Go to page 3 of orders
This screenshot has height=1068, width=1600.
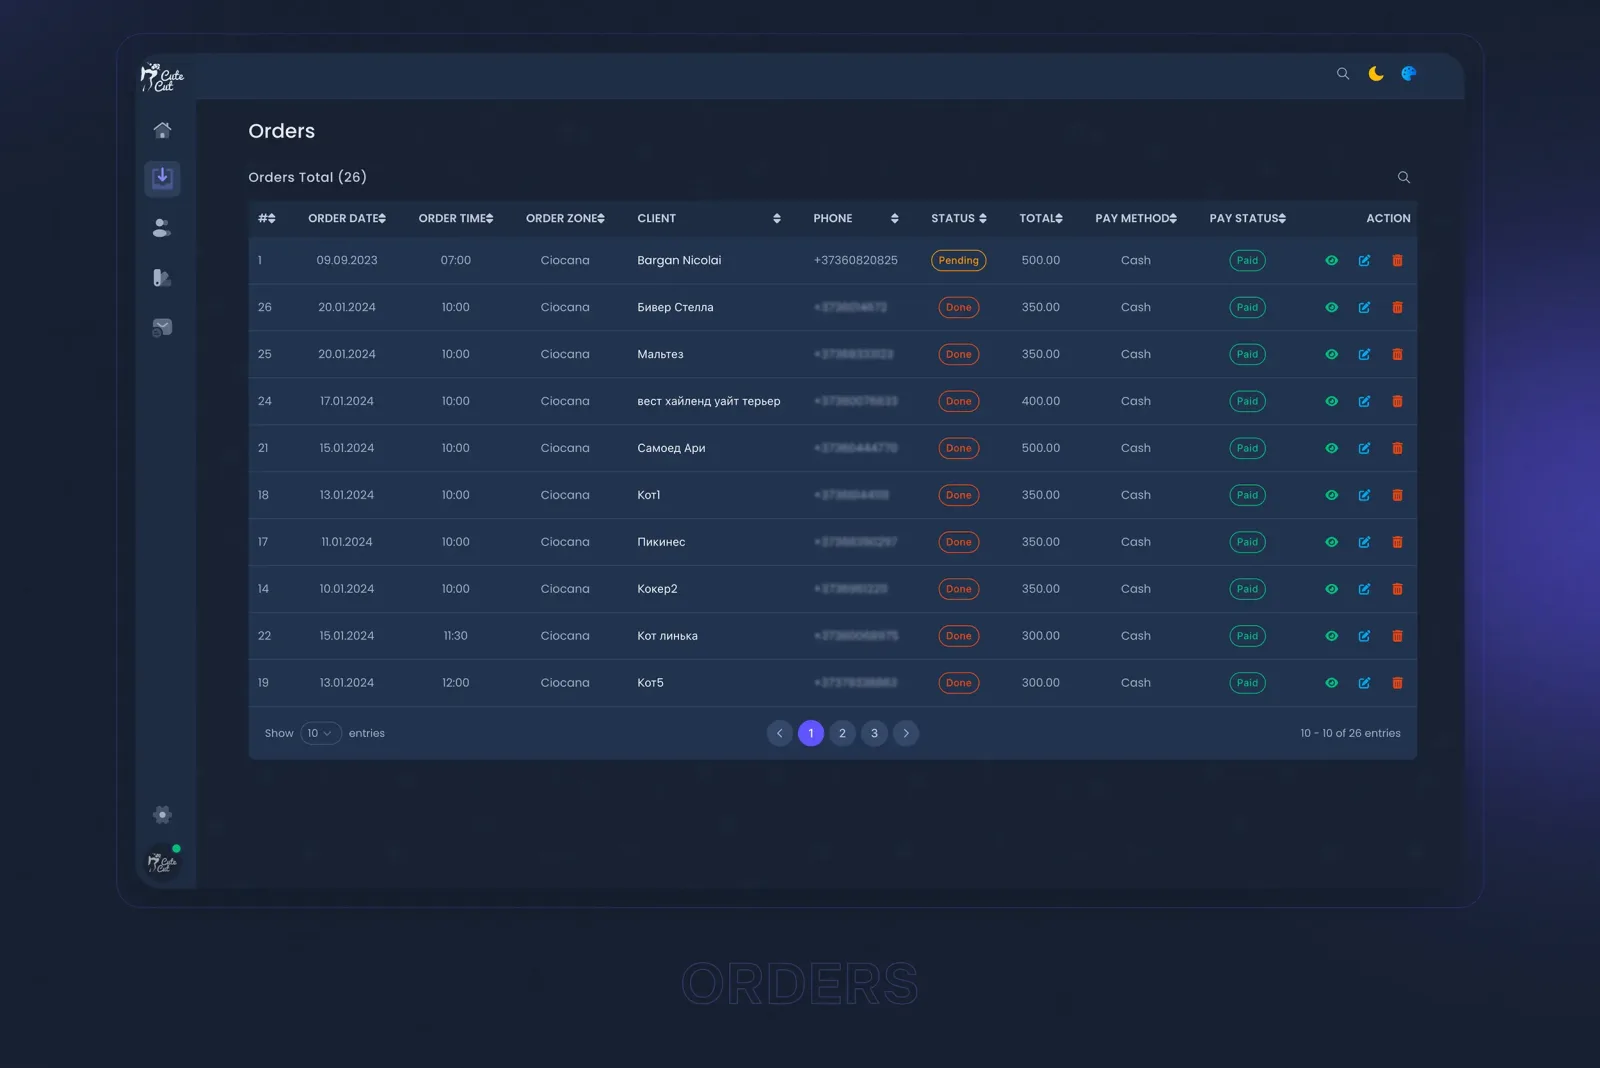874,733
